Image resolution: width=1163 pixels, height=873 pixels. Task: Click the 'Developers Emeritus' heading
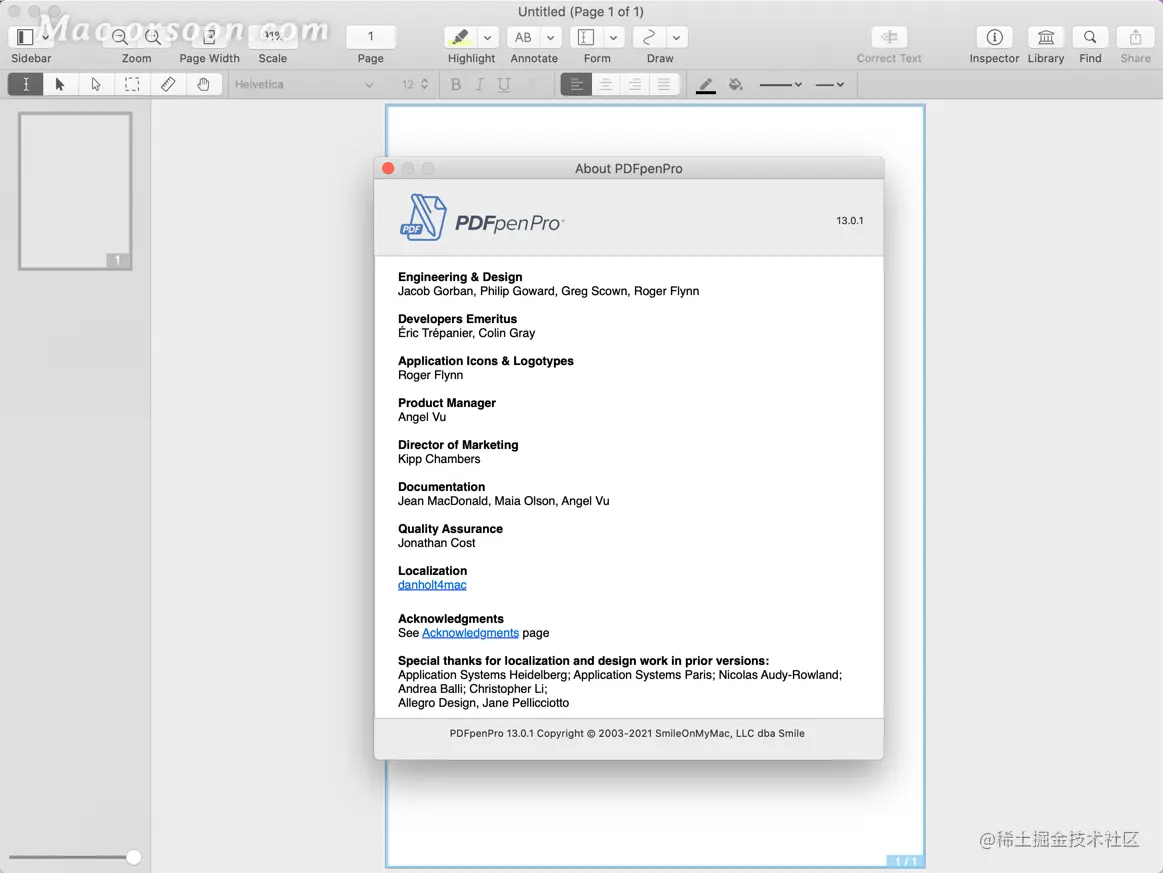[x=457, y=319]
